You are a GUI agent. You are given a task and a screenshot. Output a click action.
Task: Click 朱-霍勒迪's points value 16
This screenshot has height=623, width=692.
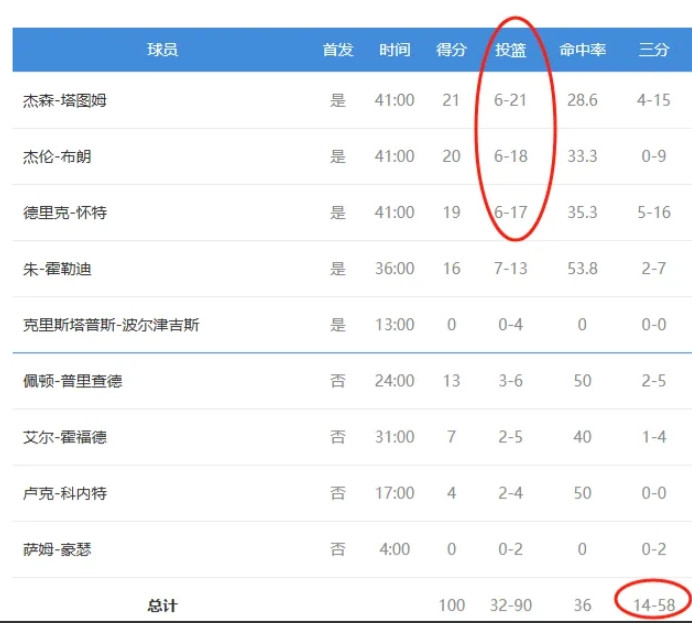click(x=451, y=268)
